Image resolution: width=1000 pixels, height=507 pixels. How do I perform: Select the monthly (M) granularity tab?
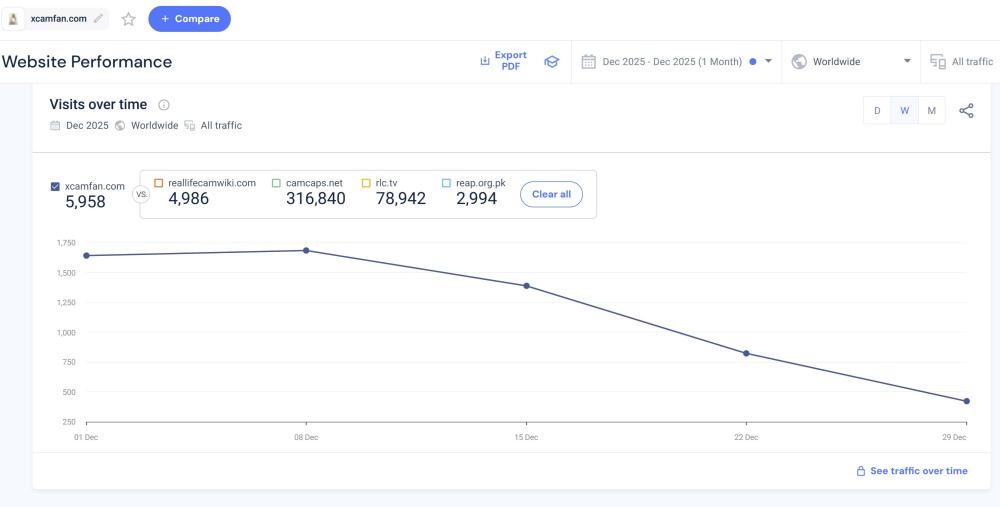click(x=931, y=111)
